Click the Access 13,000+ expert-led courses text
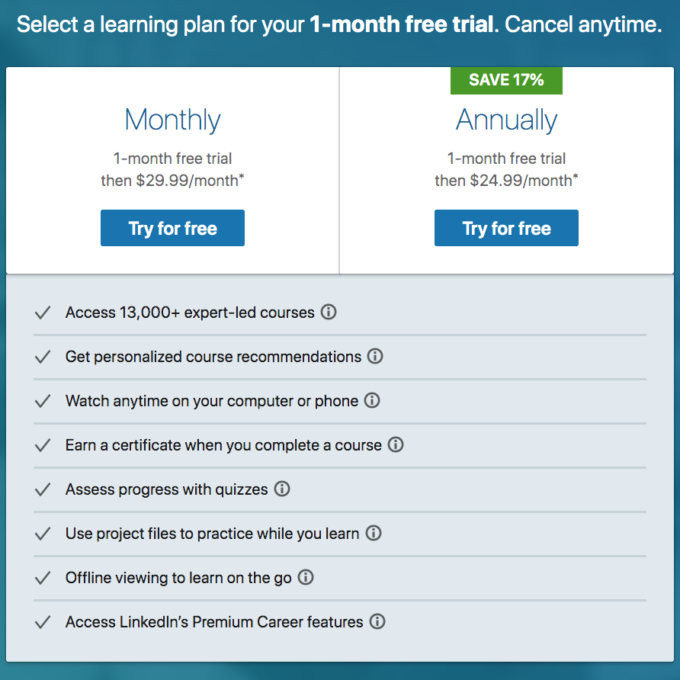 pyautogui.click(x=190, y=312)
